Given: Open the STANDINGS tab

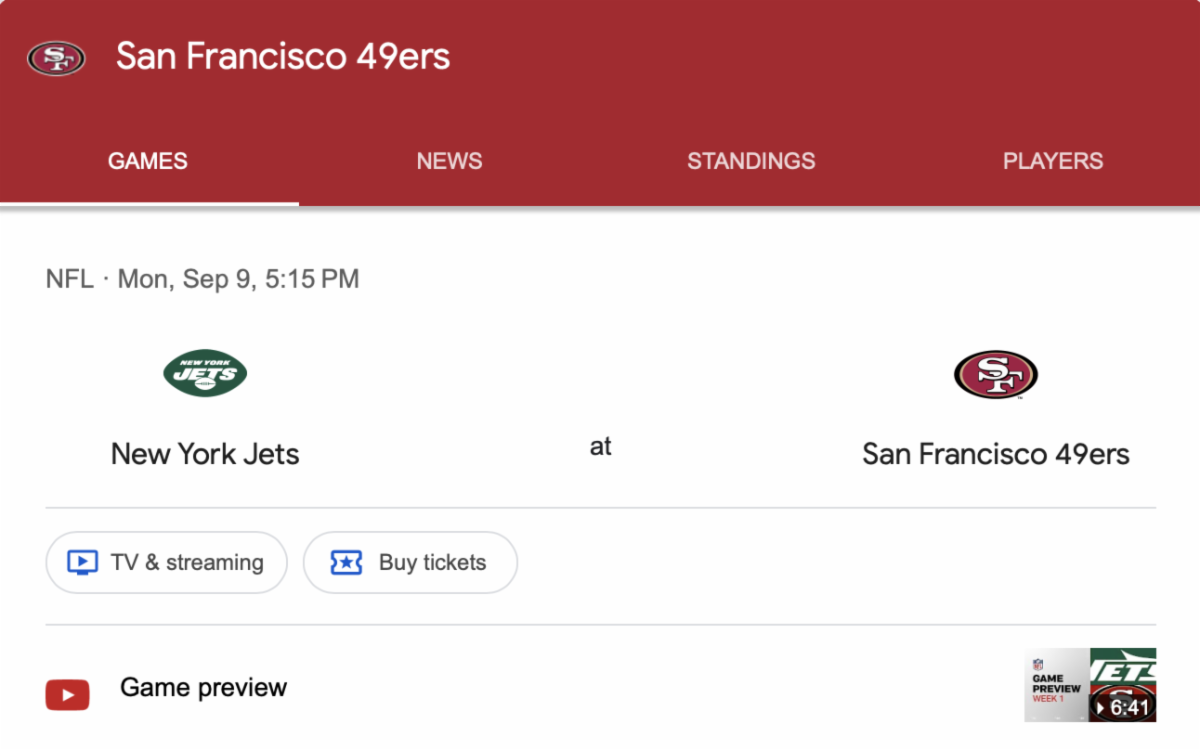Looking at the screenshot, I should (x=751, y=161).
